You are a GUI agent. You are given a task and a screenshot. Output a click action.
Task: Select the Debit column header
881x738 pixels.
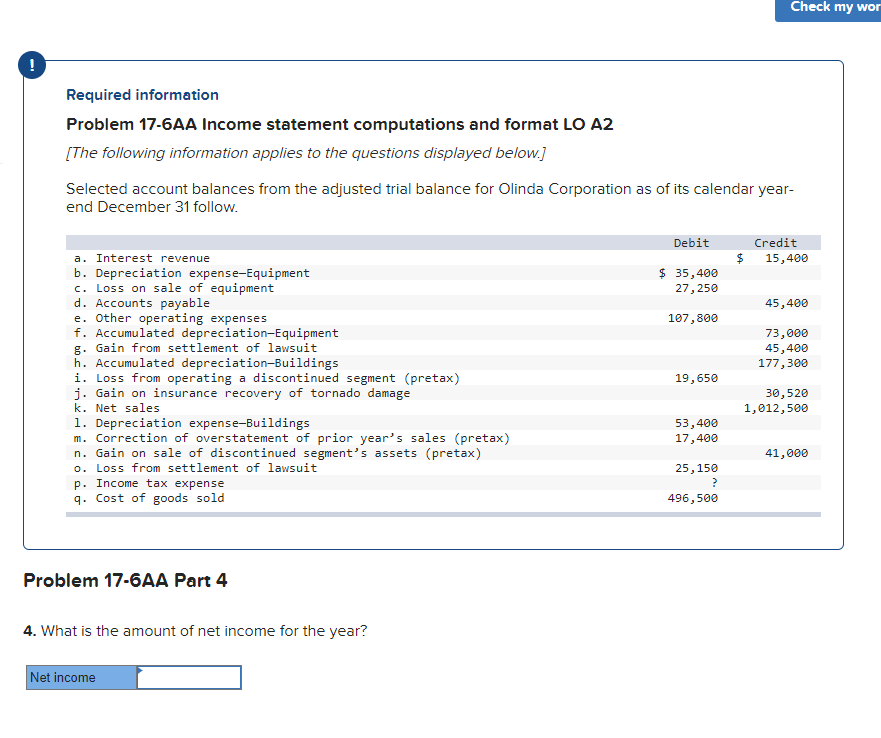pyautogui.click(x=691, y=242)
